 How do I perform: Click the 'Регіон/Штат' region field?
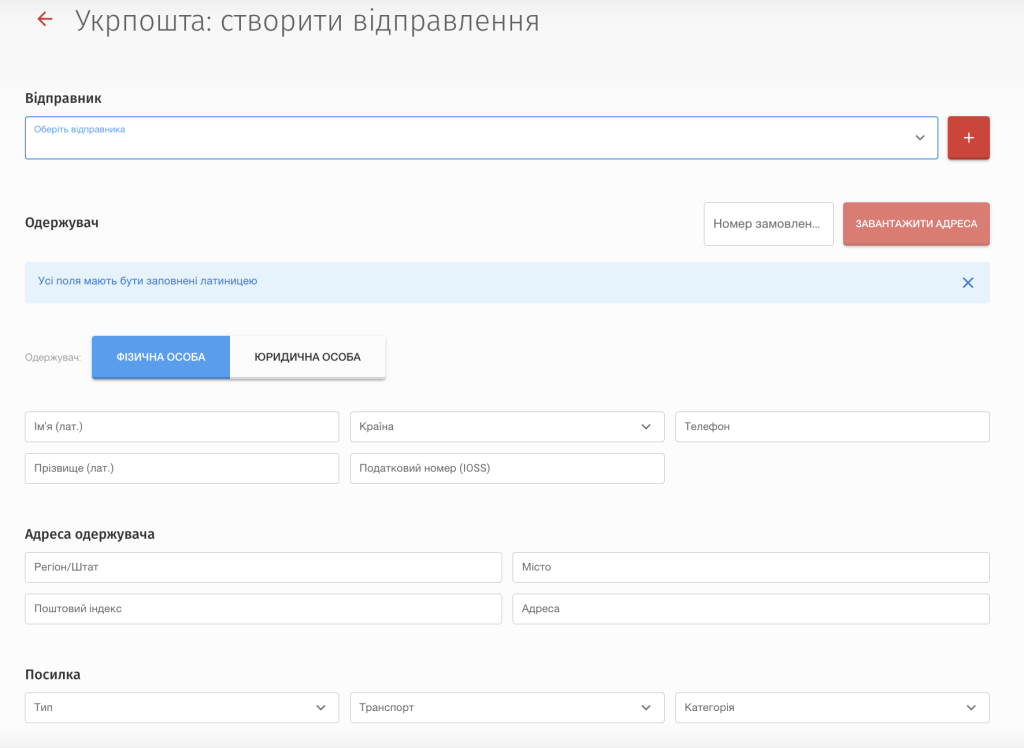[x=263, y=567]
